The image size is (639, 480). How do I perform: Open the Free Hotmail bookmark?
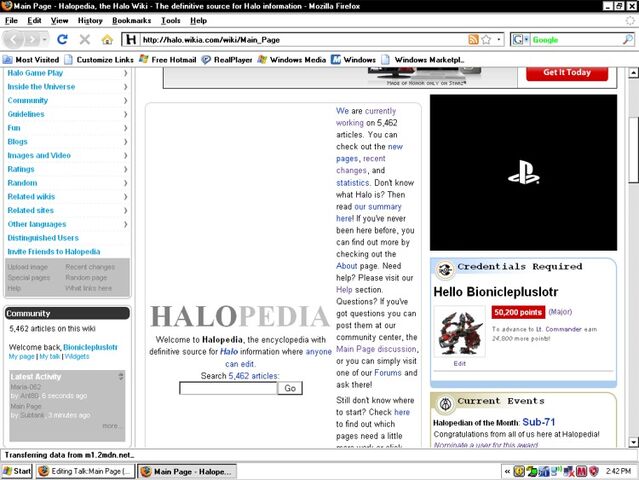pyautogui.click(x=167, y=59)
